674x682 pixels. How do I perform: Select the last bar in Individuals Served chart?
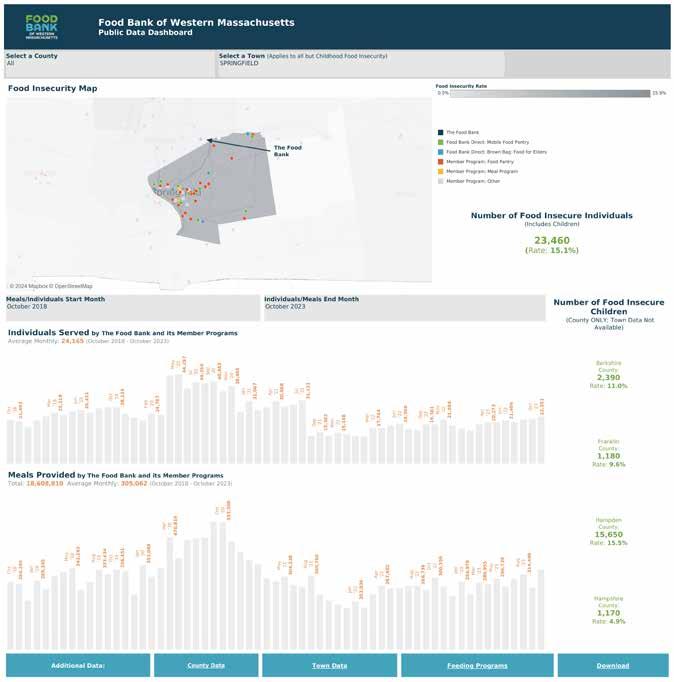click(x=541, y=440)
